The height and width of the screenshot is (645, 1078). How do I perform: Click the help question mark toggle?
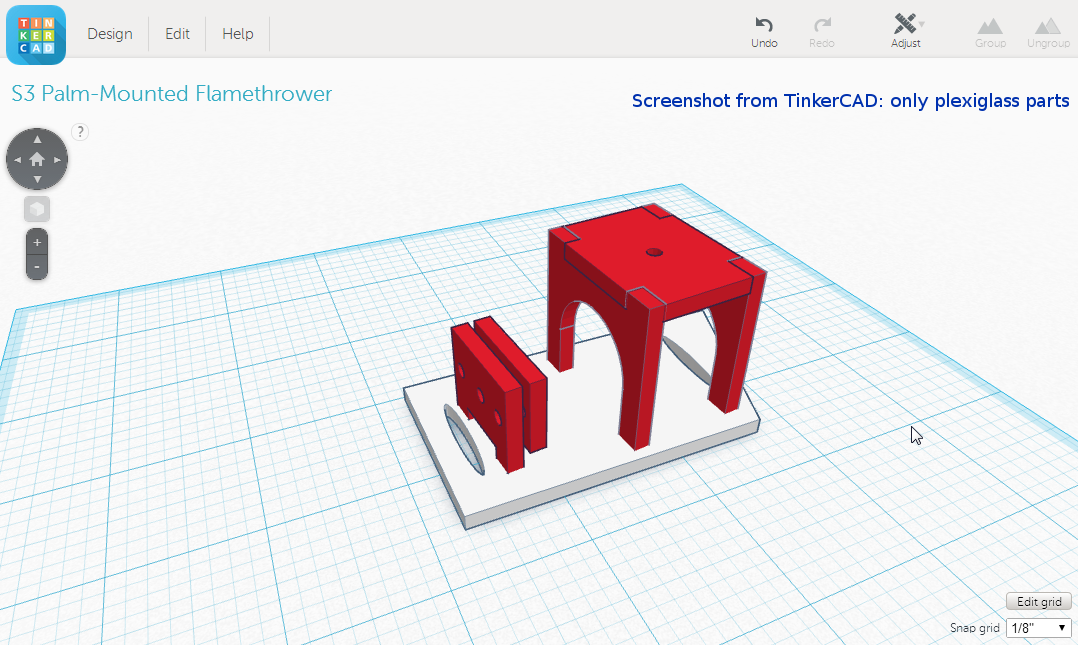[79, 131]
